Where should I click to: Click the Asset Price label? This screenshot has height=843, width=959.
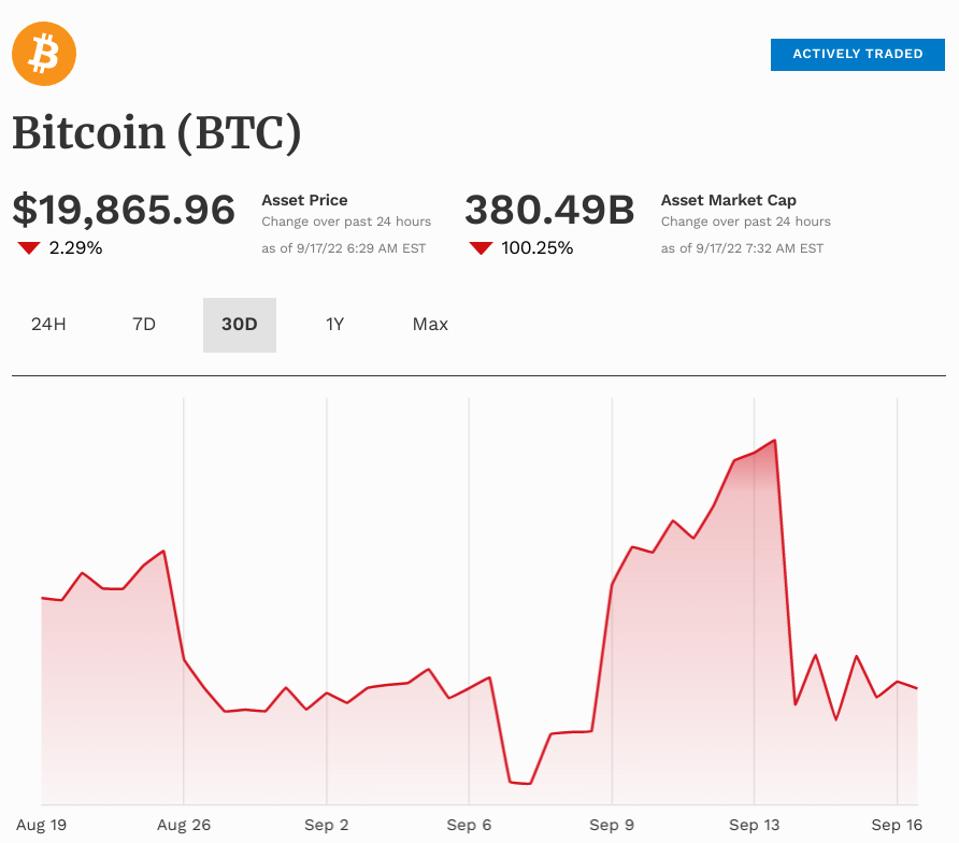pos(305,200)
